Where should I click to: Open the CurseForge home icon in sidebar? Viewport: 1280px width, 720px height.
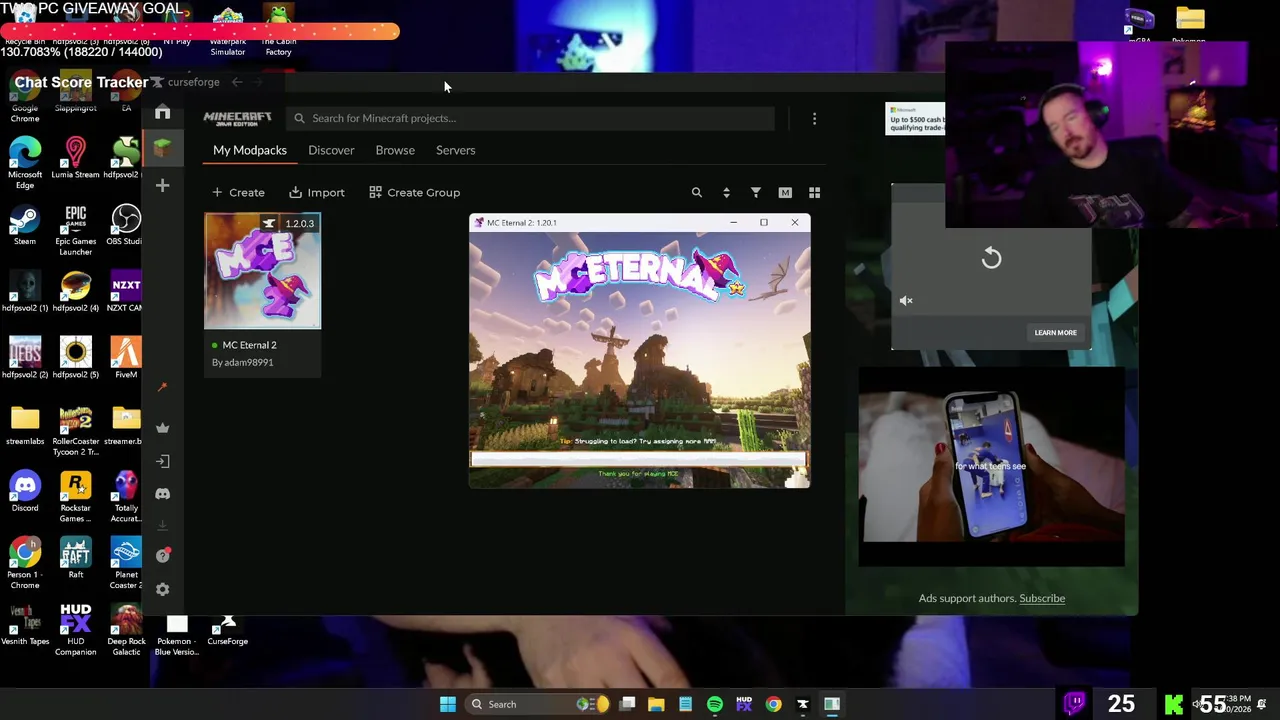162,113
